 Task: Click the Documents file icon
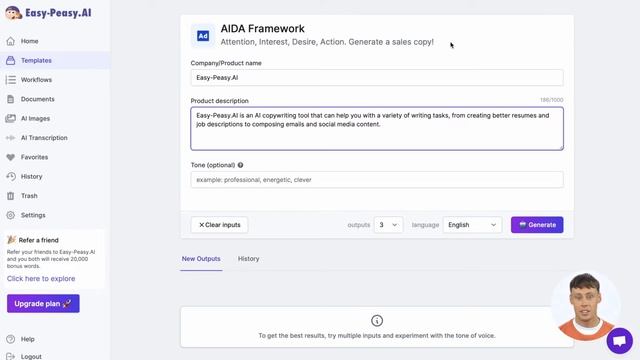pos(11,99)
